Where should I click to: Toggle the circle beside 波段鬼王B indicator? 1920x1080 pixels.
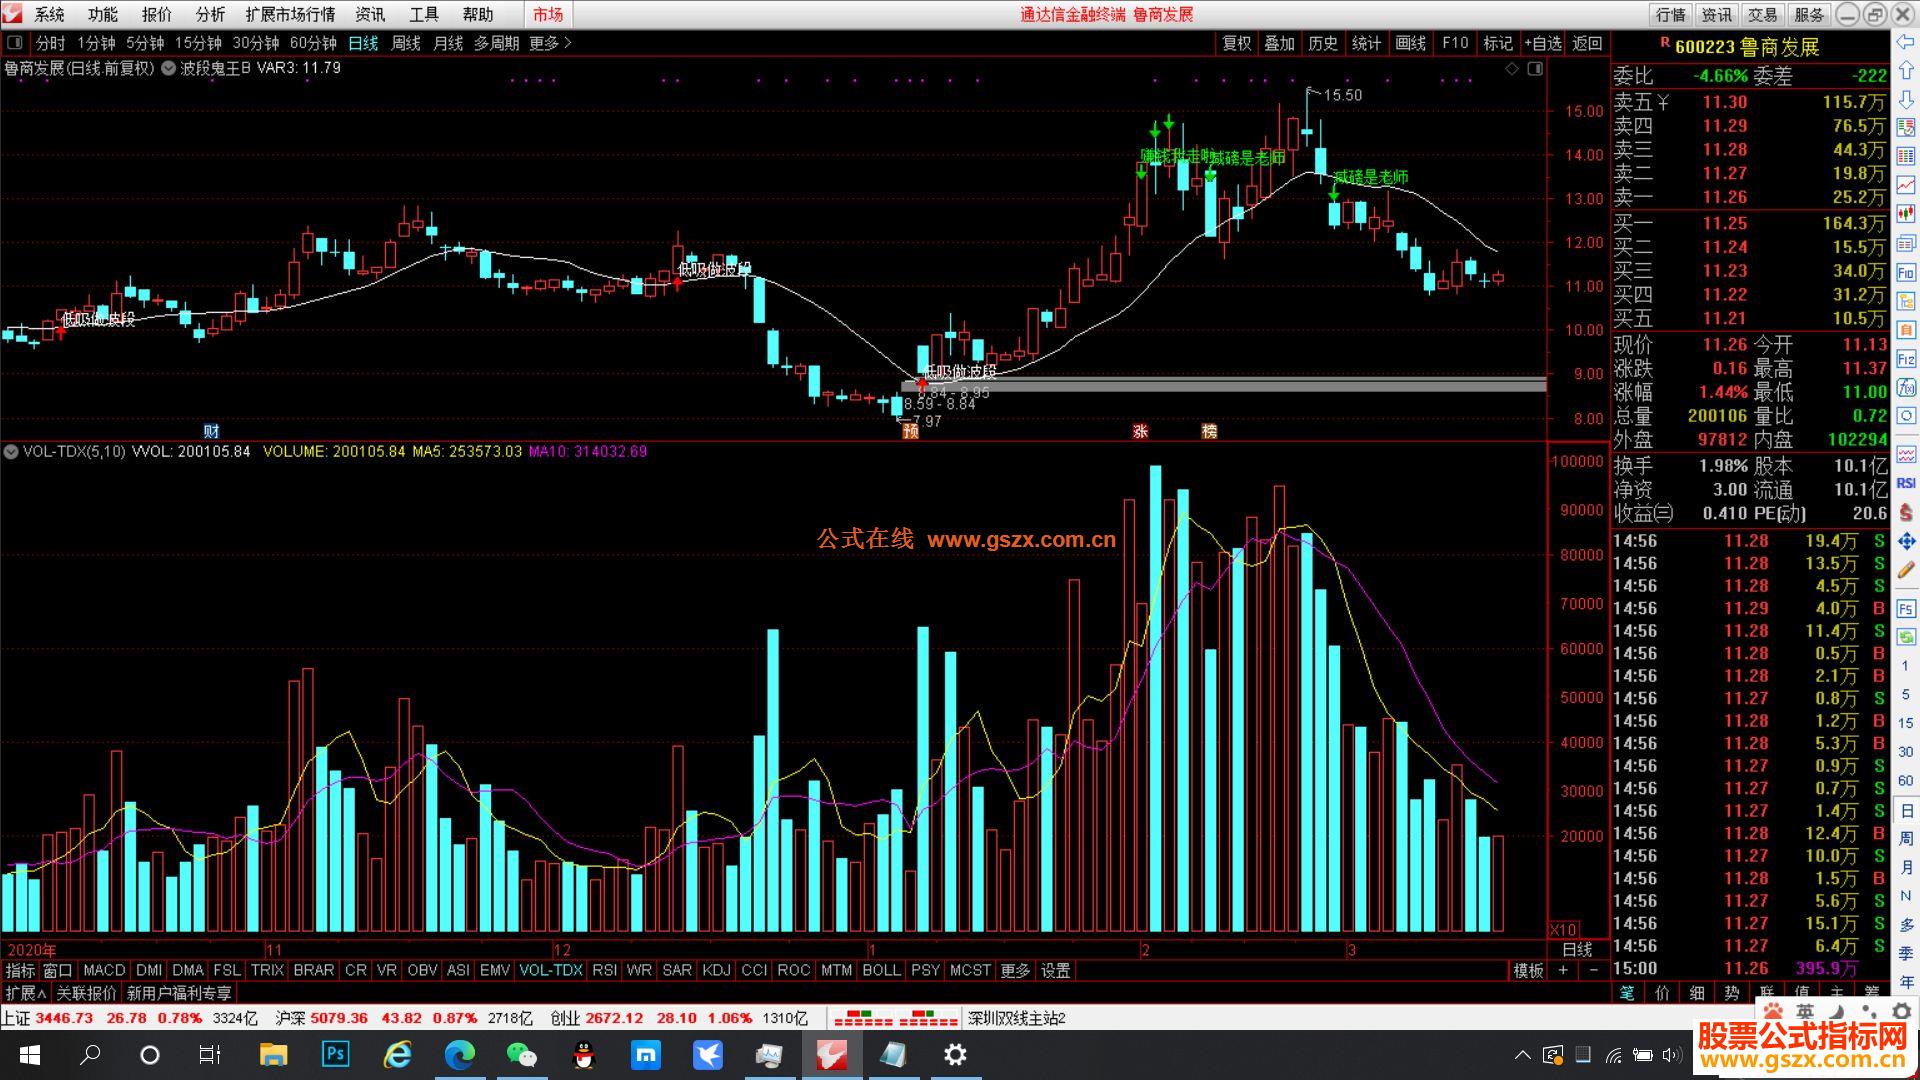click(168, 68)
